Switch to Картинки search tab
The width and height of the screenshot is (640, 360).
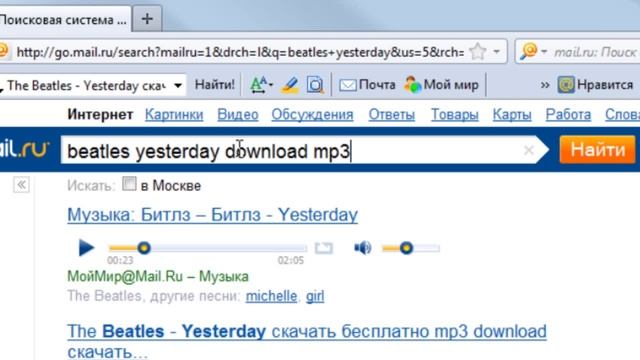(174, 115)
